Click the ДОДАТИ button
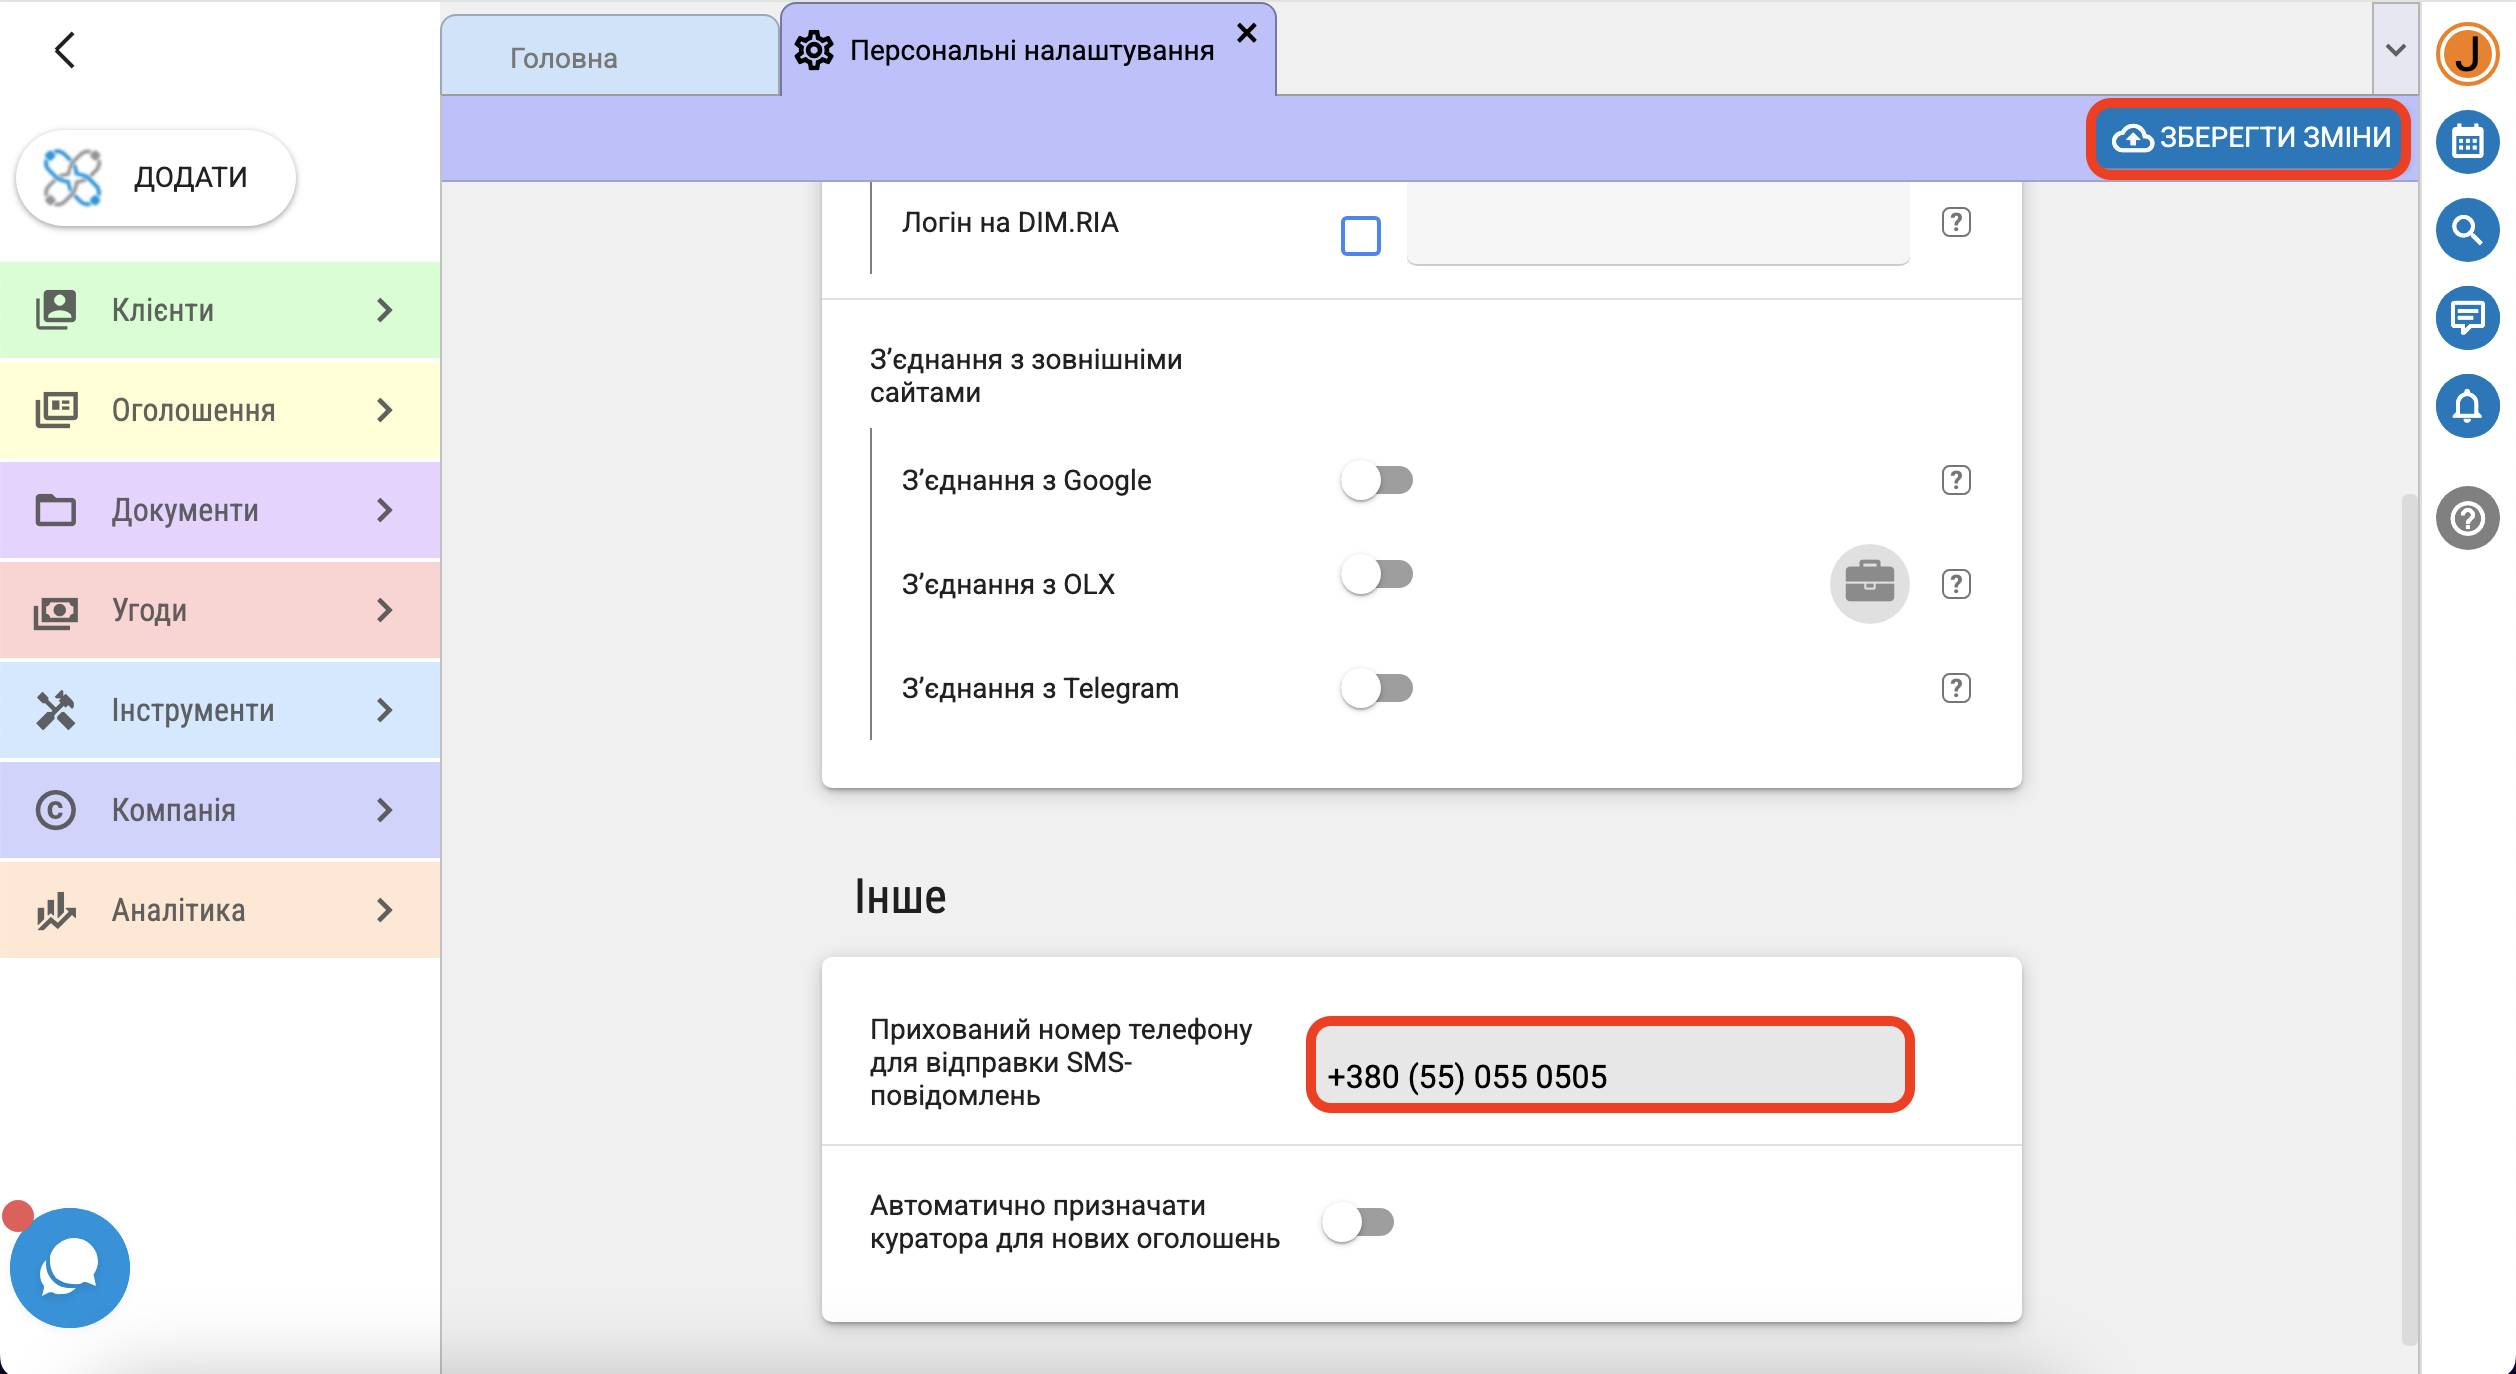 point(156,177)
